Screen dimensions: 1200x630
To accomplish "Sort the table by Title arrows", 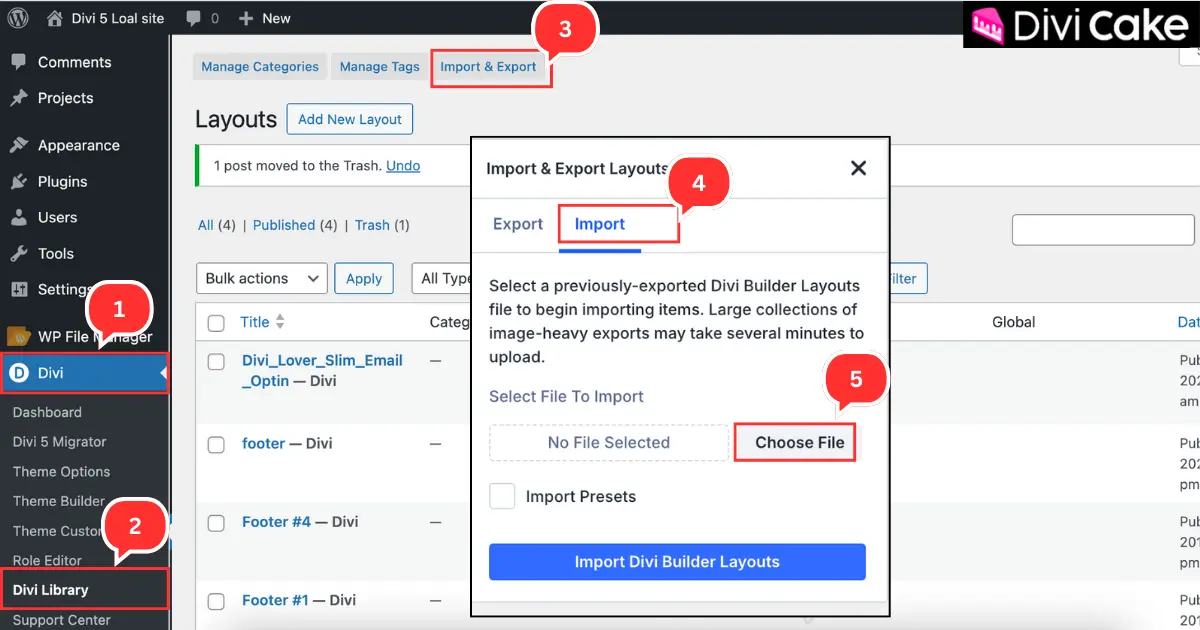I will click(x=280, y=322).
